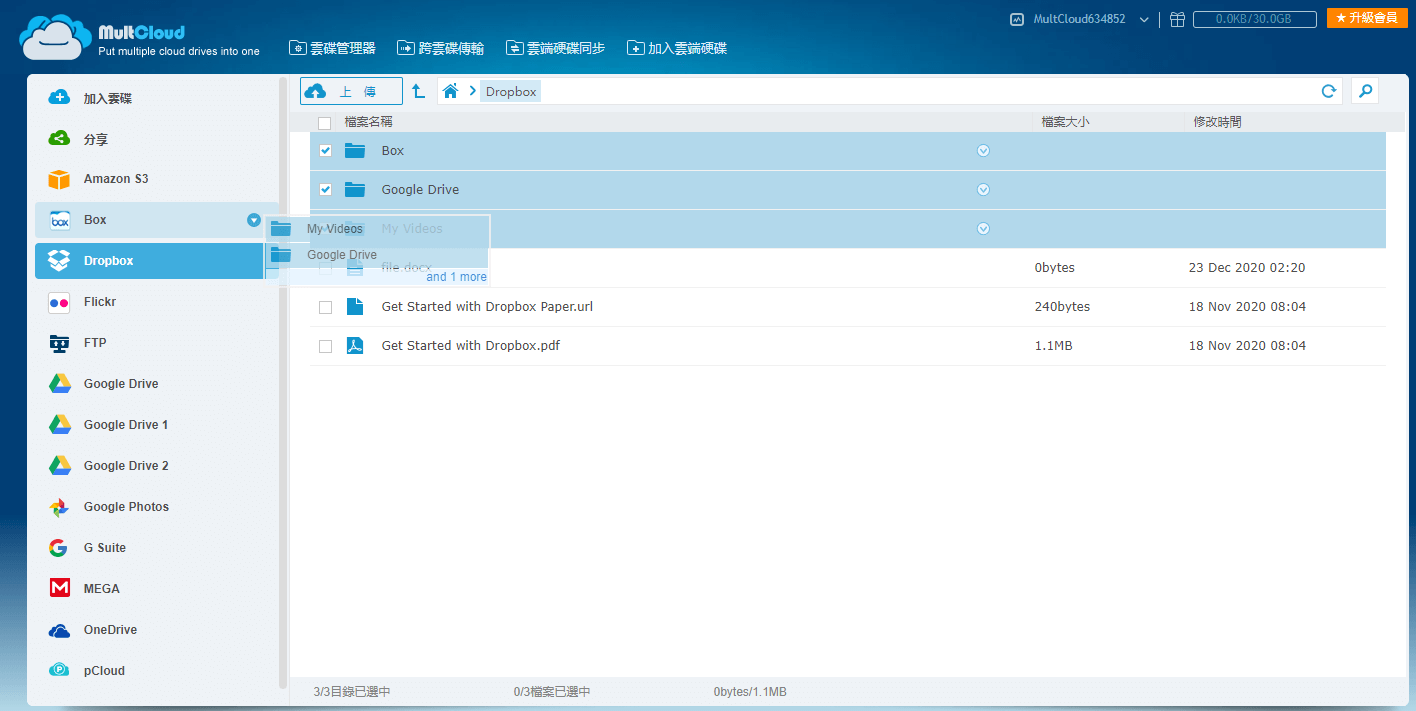Click the home icon in breadcrumb
The height and width of the screenshot is (711, 1416).
pos(451,91)
